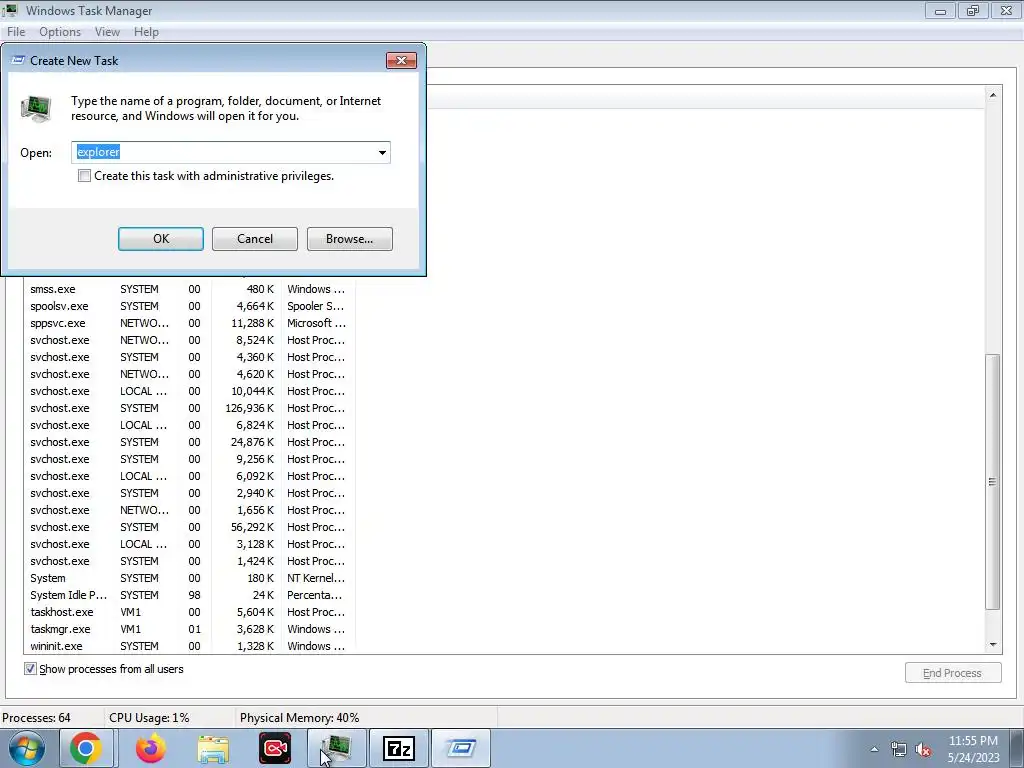Launch Firefox from the taskbar
Screen dimensions: 1024x768
pos(150,748)
